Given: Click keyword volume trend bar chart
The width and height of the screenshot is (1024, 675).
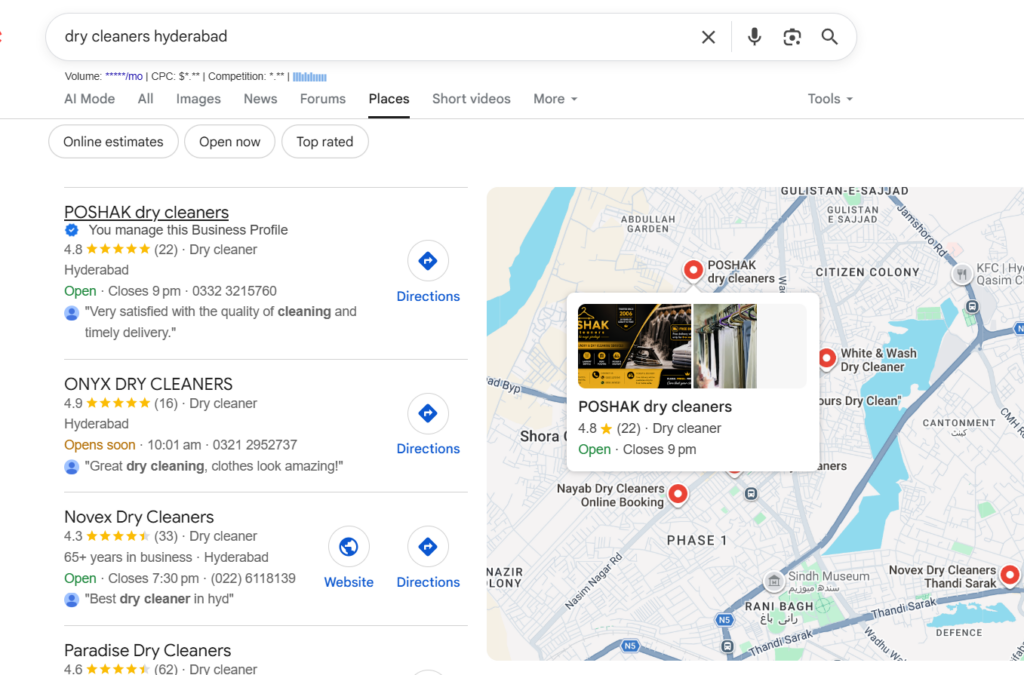Looking at the screenshot, I should point(310,76).
